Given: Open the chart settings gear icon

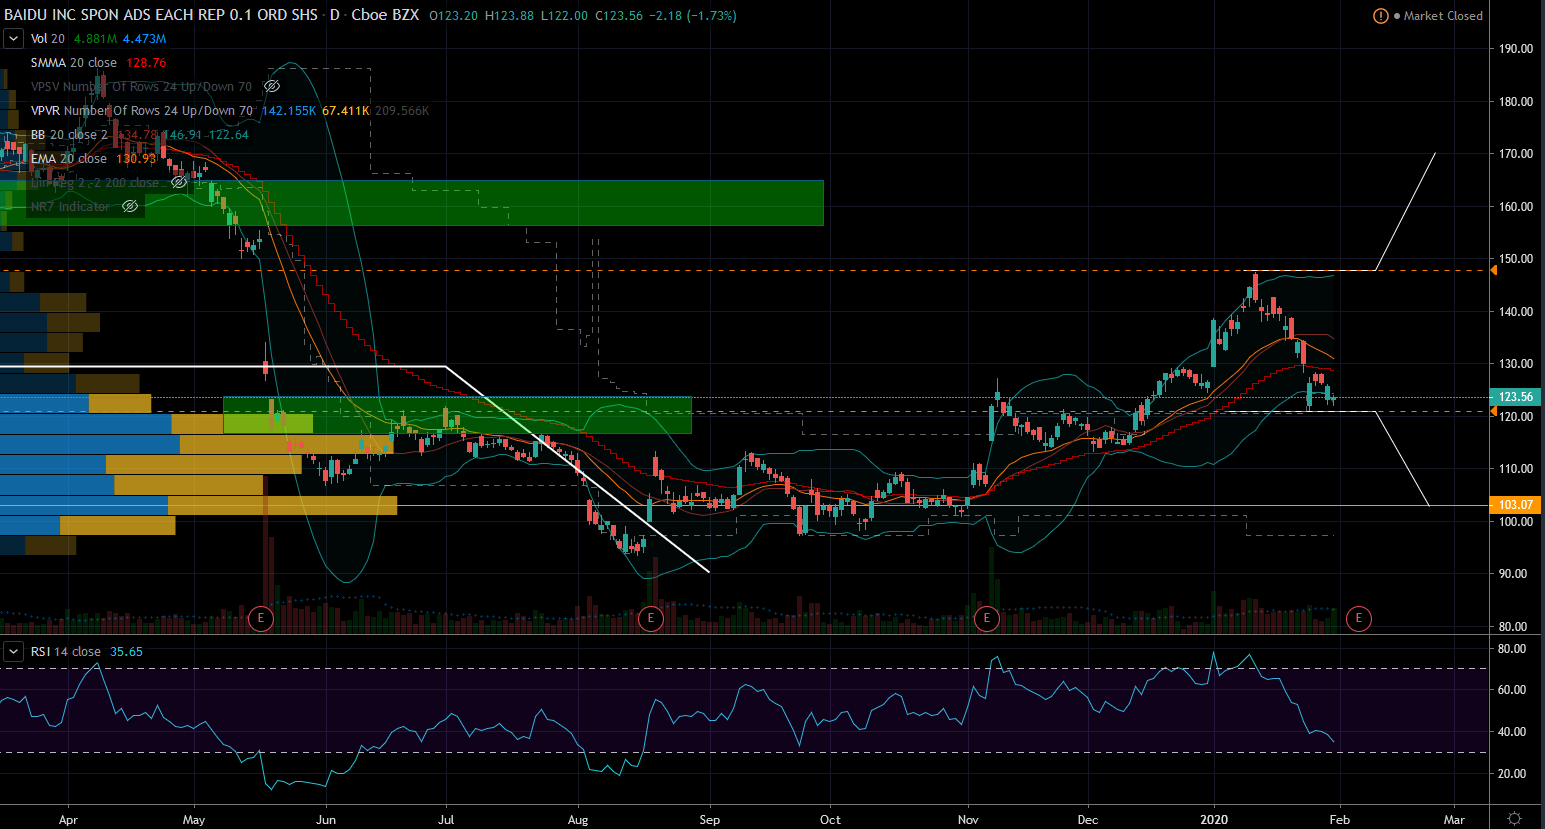Looking at the screenshot, I should [1515, 819].
